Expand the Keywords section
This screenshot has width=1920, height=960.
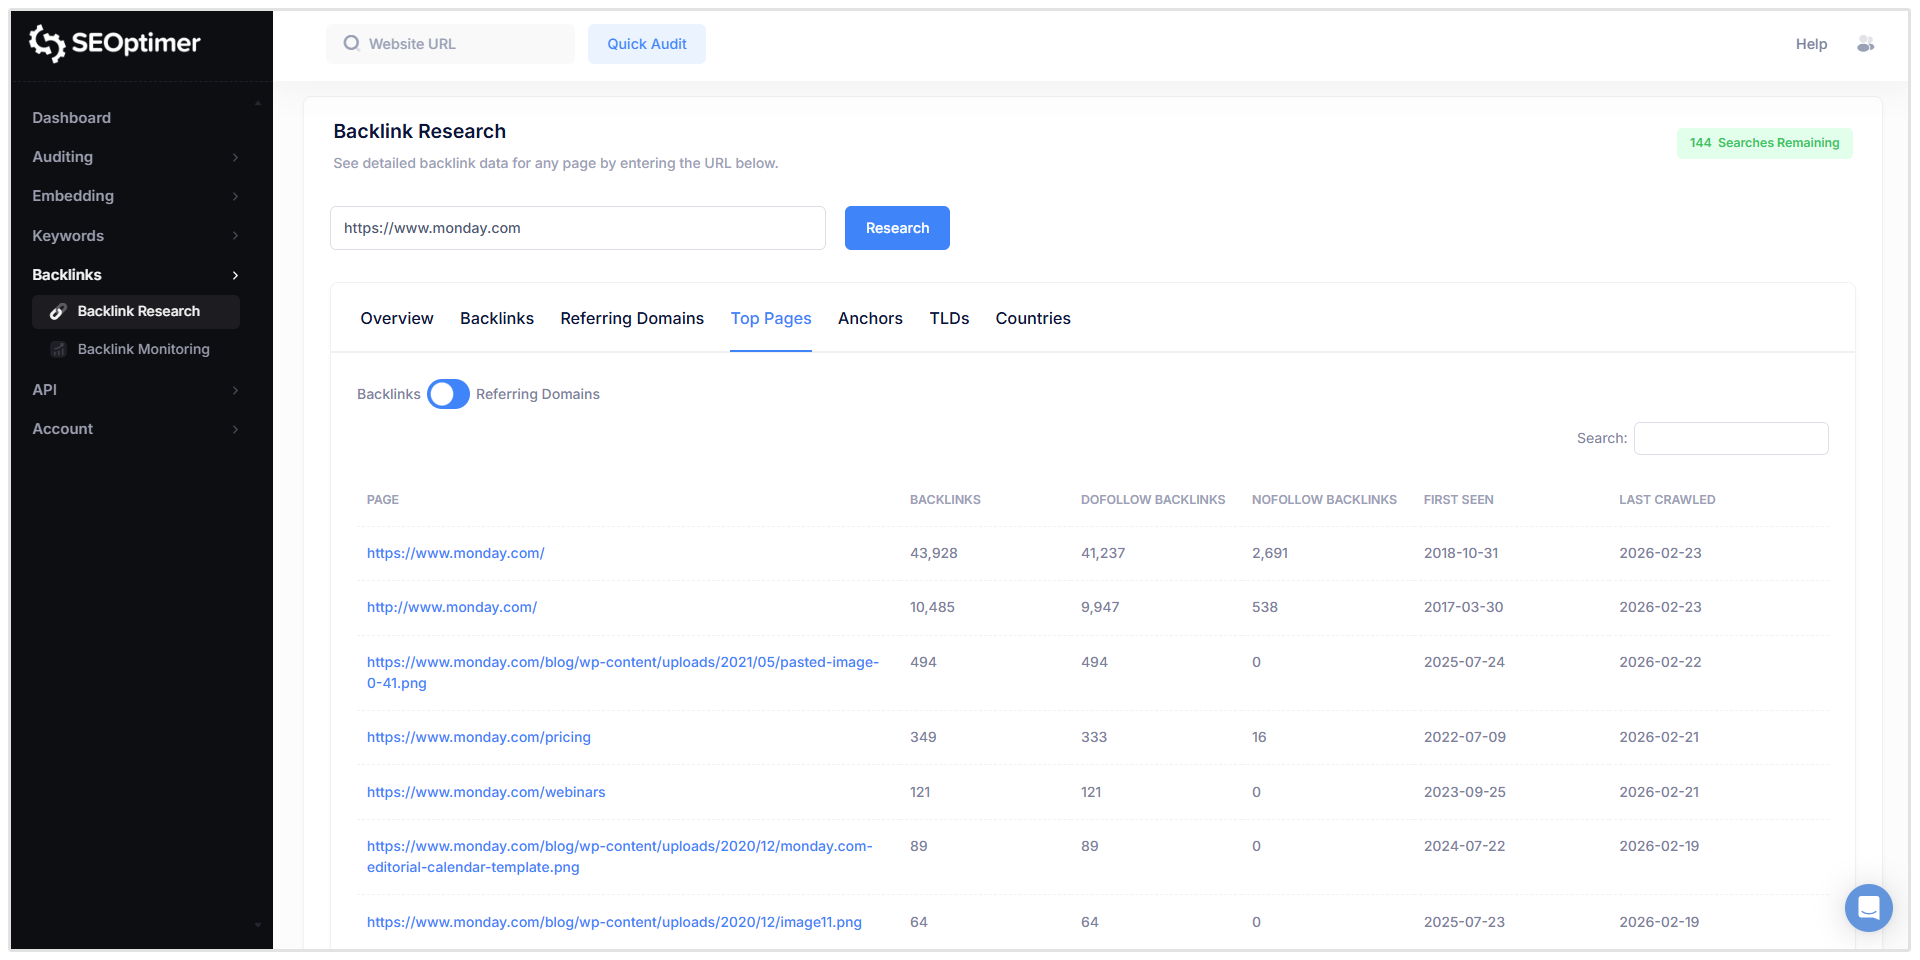pos(236,236)
